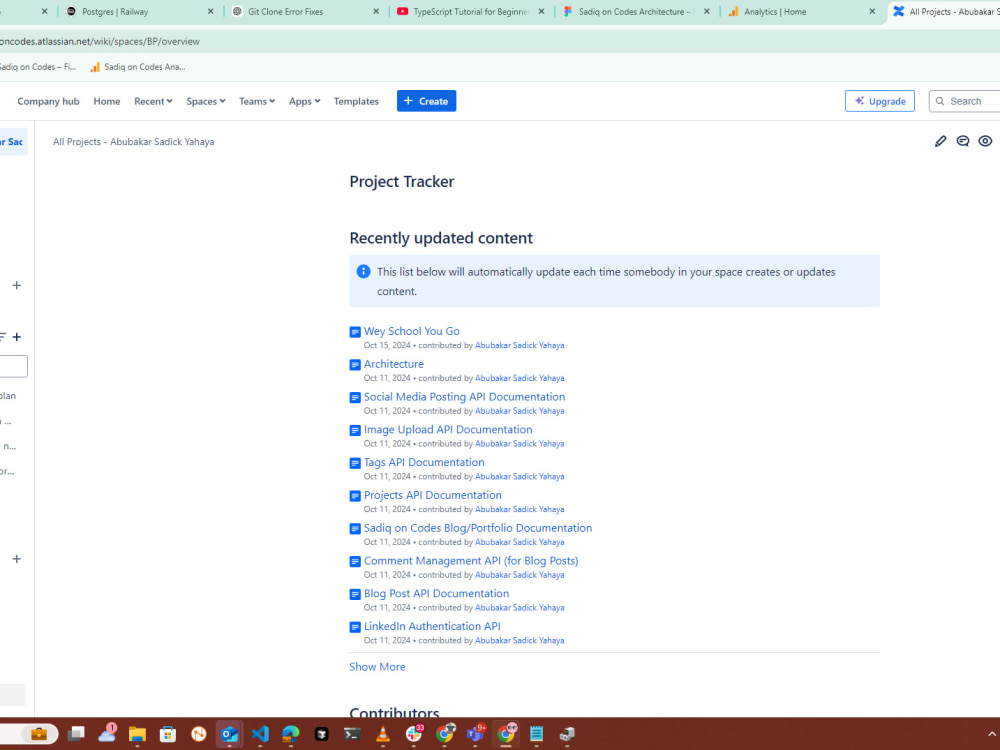Switch to the TypeScript Tutorial tab

click(x=471, y=11)
